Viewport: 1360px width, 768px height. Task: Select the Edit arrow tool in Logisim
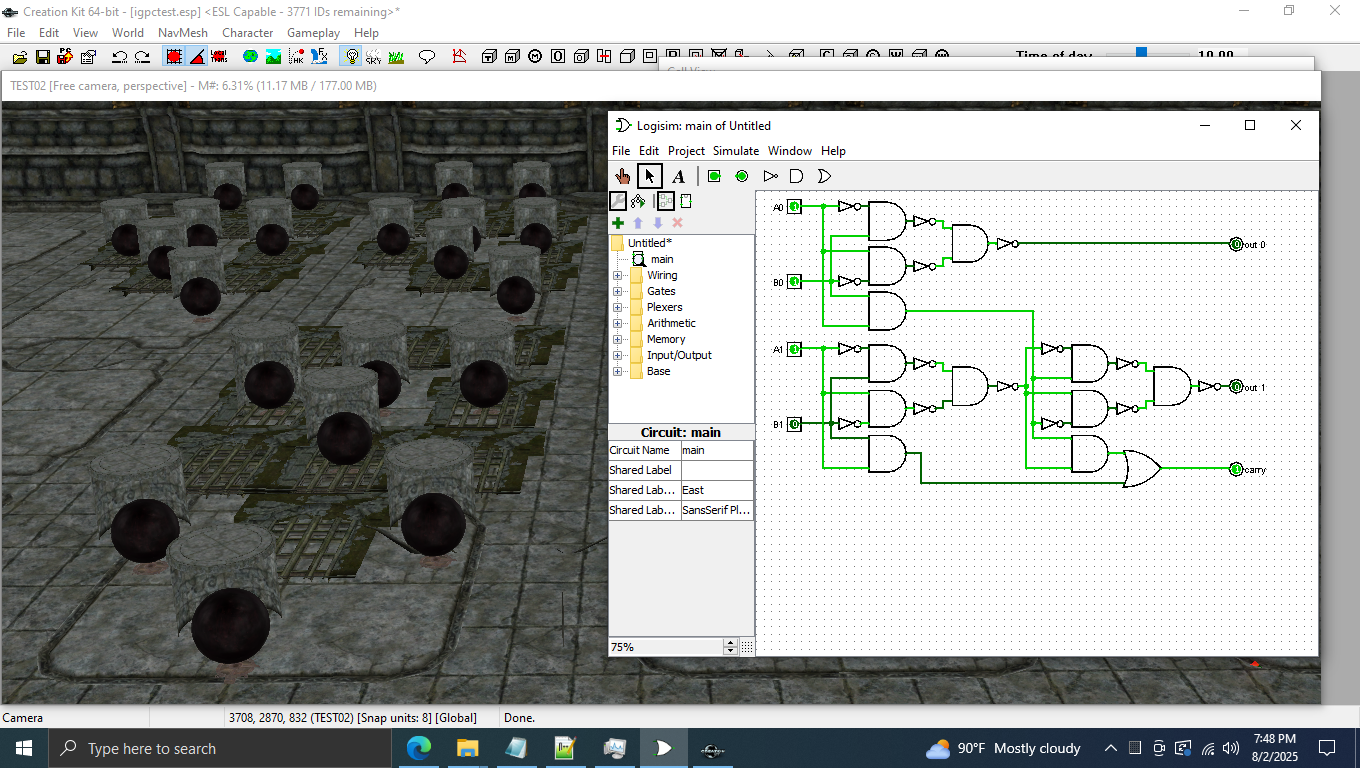tap(650, 176)
